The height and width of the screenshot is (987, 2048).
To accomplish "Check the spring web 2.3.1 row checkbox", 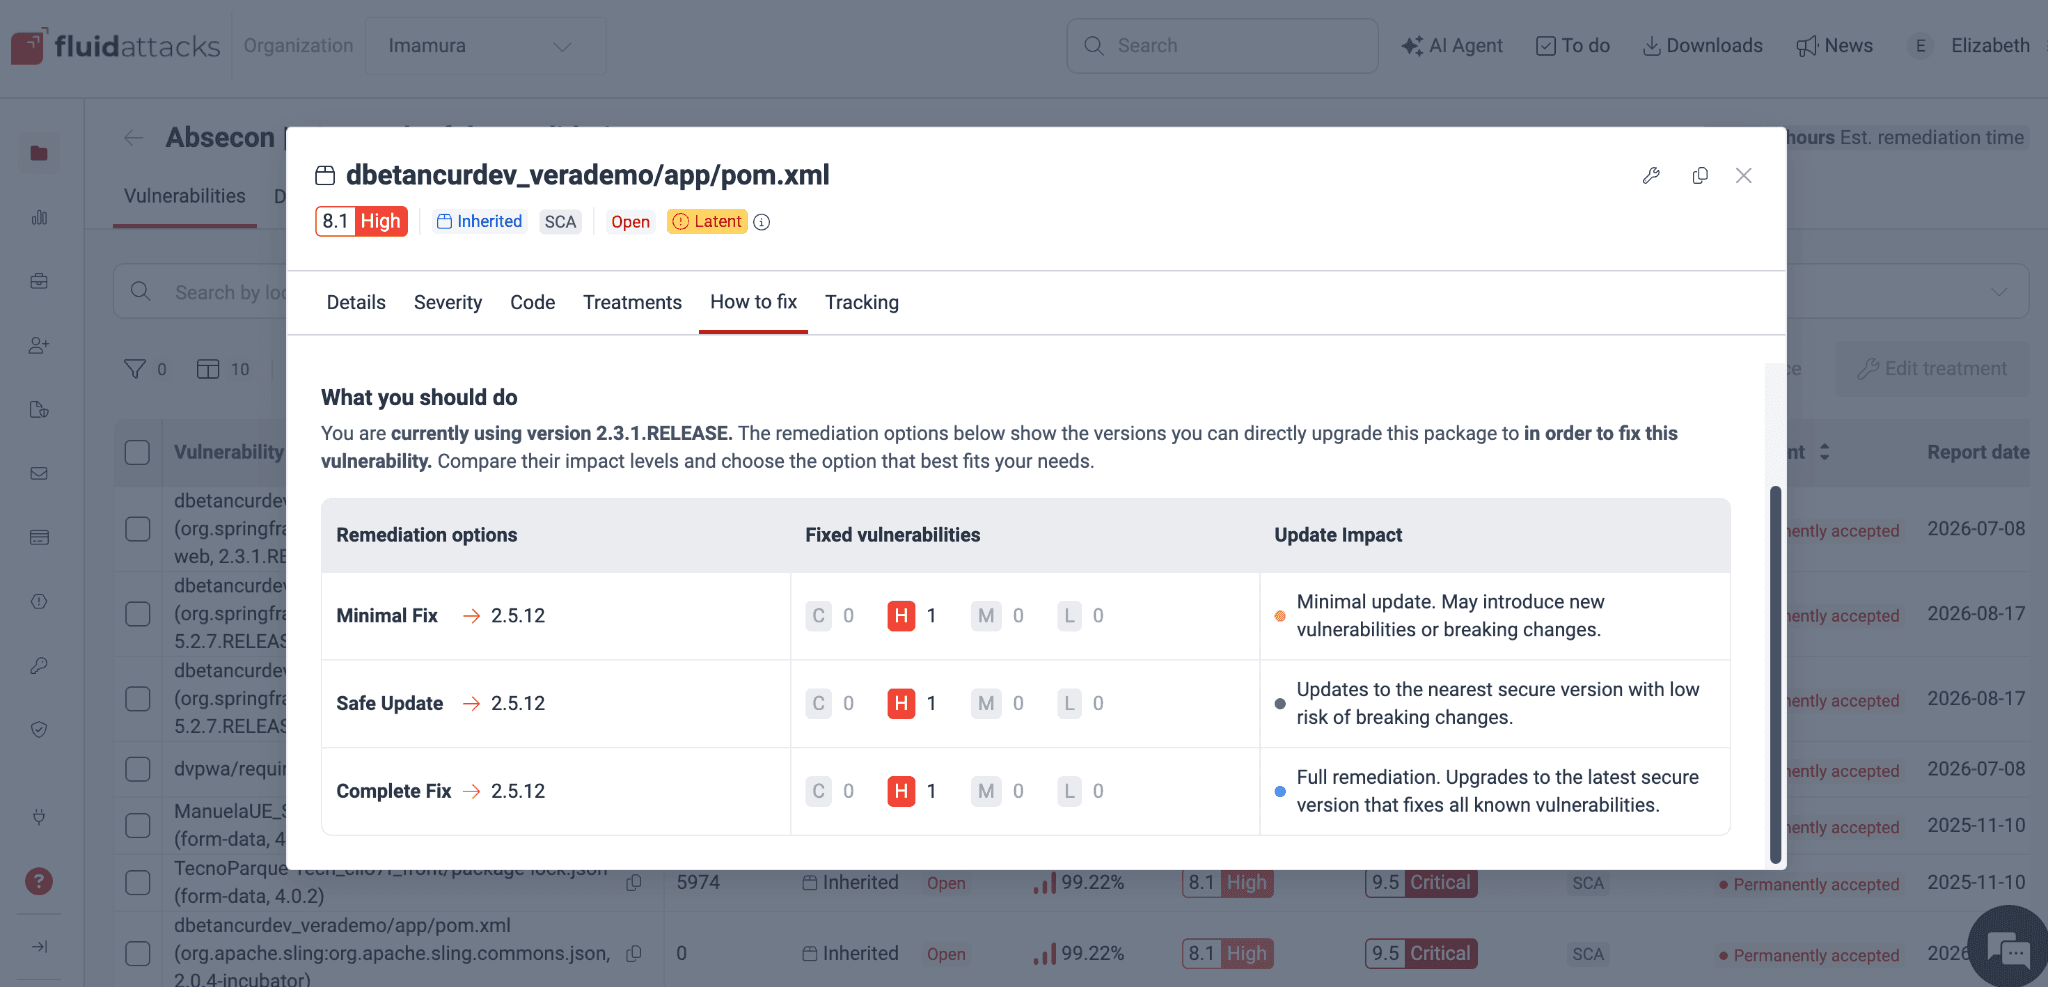I will [137, 529].
